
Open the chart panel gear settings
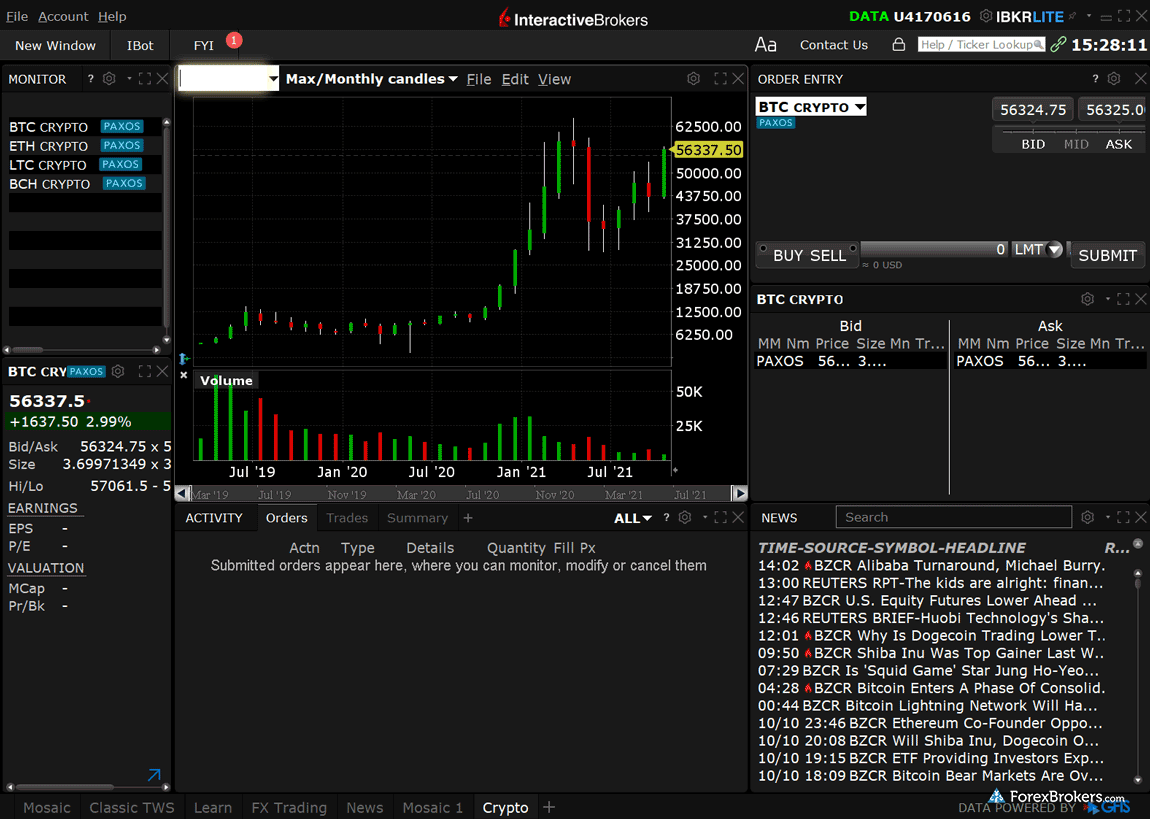693,79
